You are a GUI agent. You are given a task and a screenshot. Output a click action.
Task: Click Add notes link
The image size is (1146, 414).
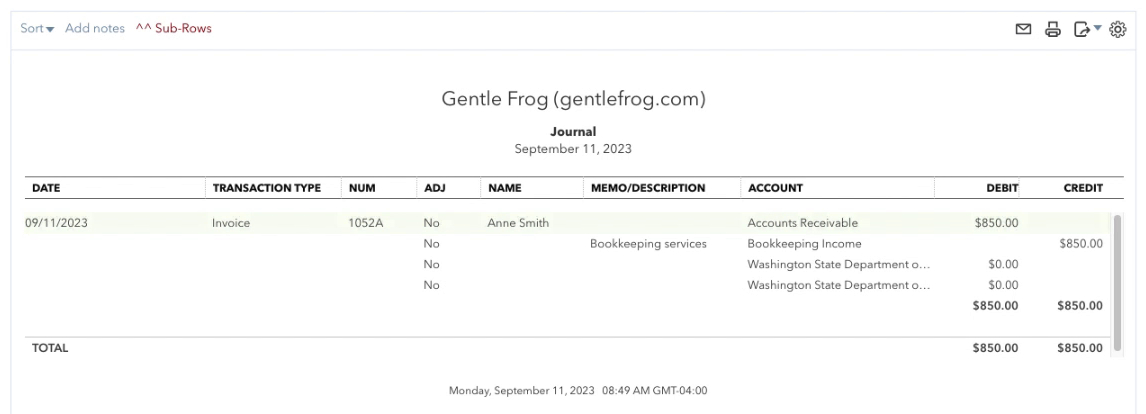coord(95,29)
